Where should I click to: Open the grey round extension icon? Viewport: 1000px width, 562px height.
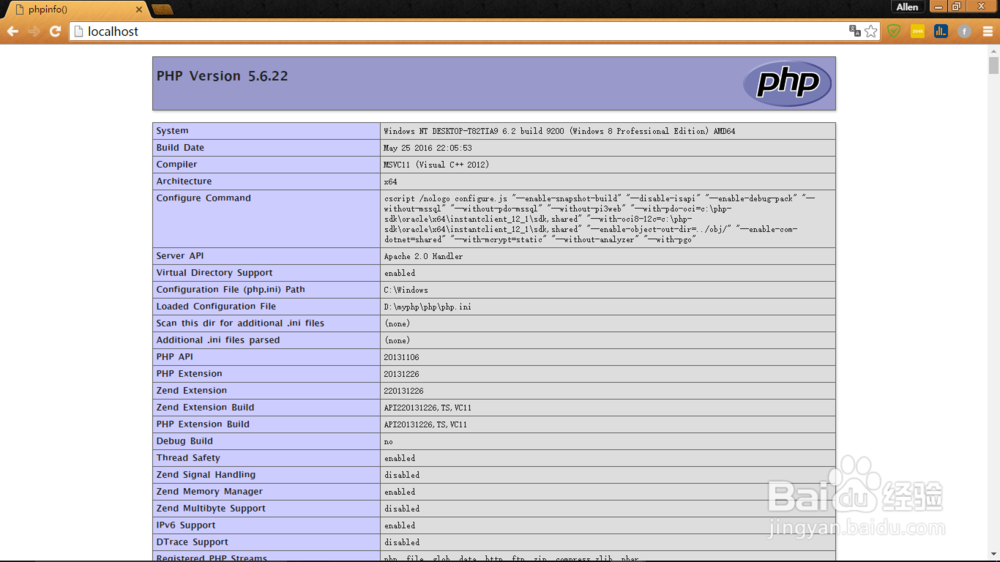964,31
